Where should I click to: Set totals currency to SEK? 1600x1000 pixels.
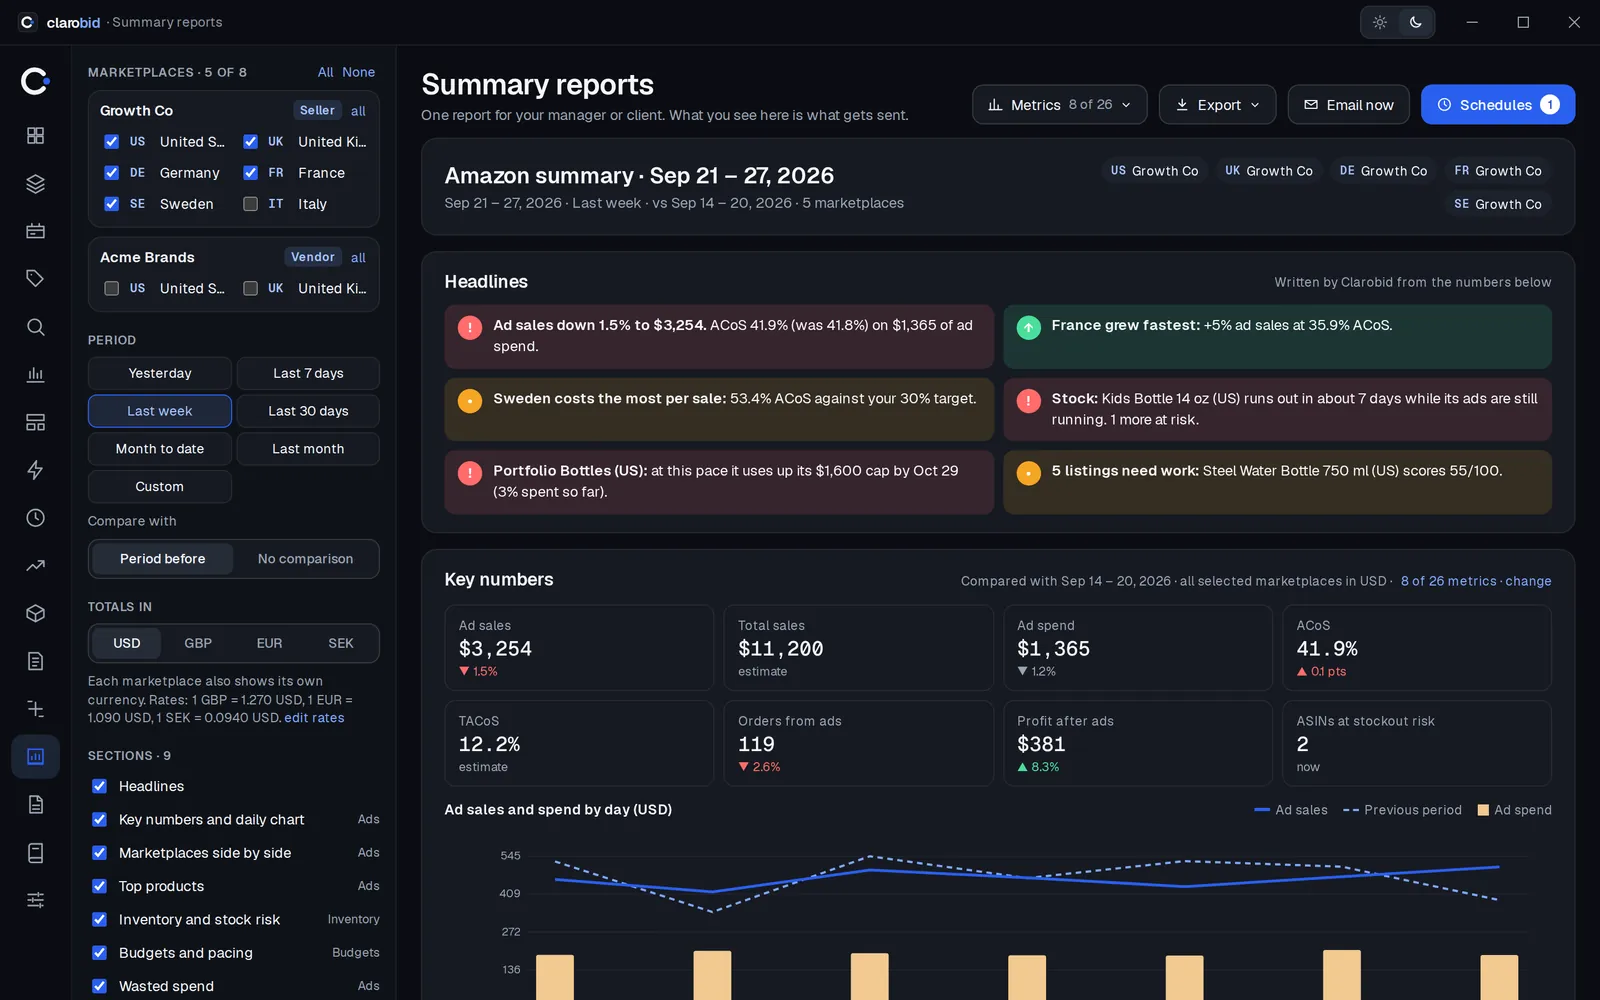(x=341, y=643)
